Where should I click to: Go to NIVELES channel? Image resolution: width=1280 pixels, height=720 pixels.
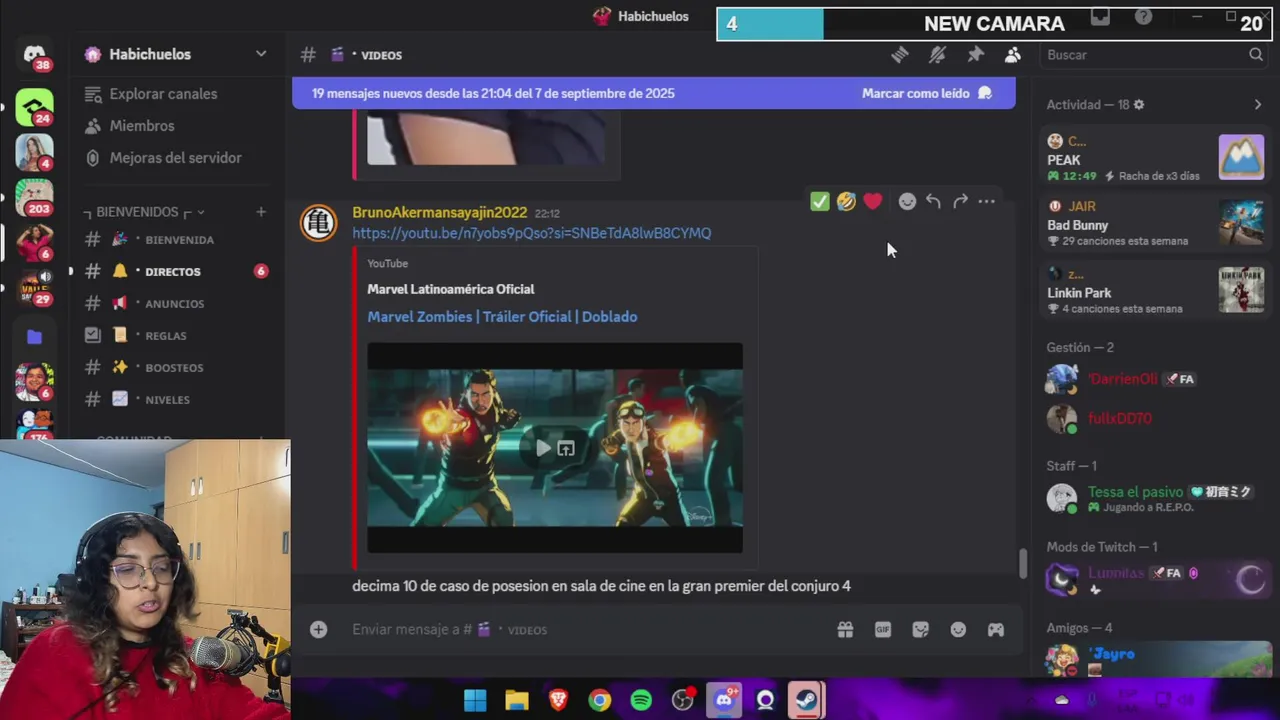pyautogui.click(x=176, y=400)
